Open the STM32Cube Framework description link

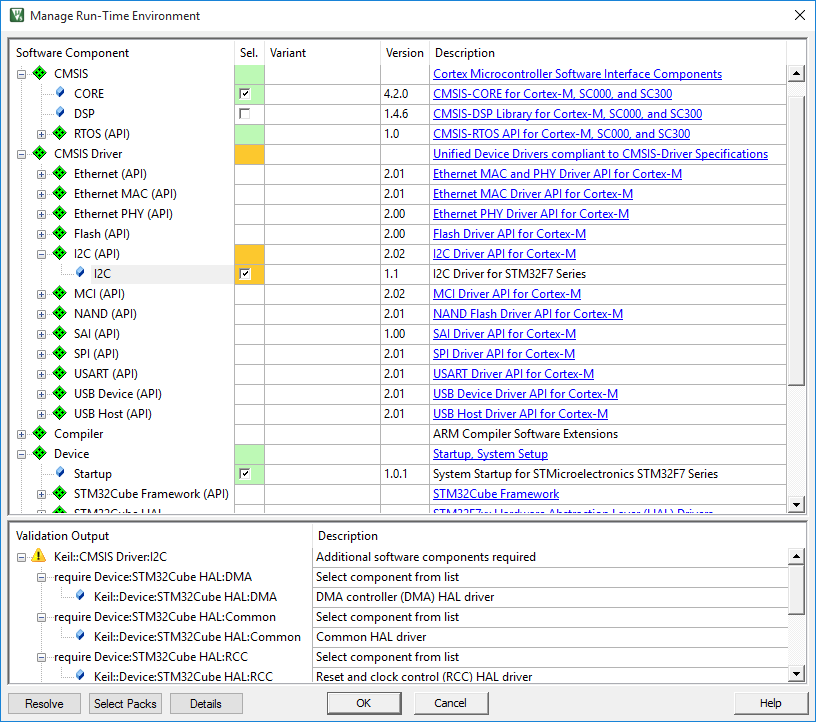point(496,493)
